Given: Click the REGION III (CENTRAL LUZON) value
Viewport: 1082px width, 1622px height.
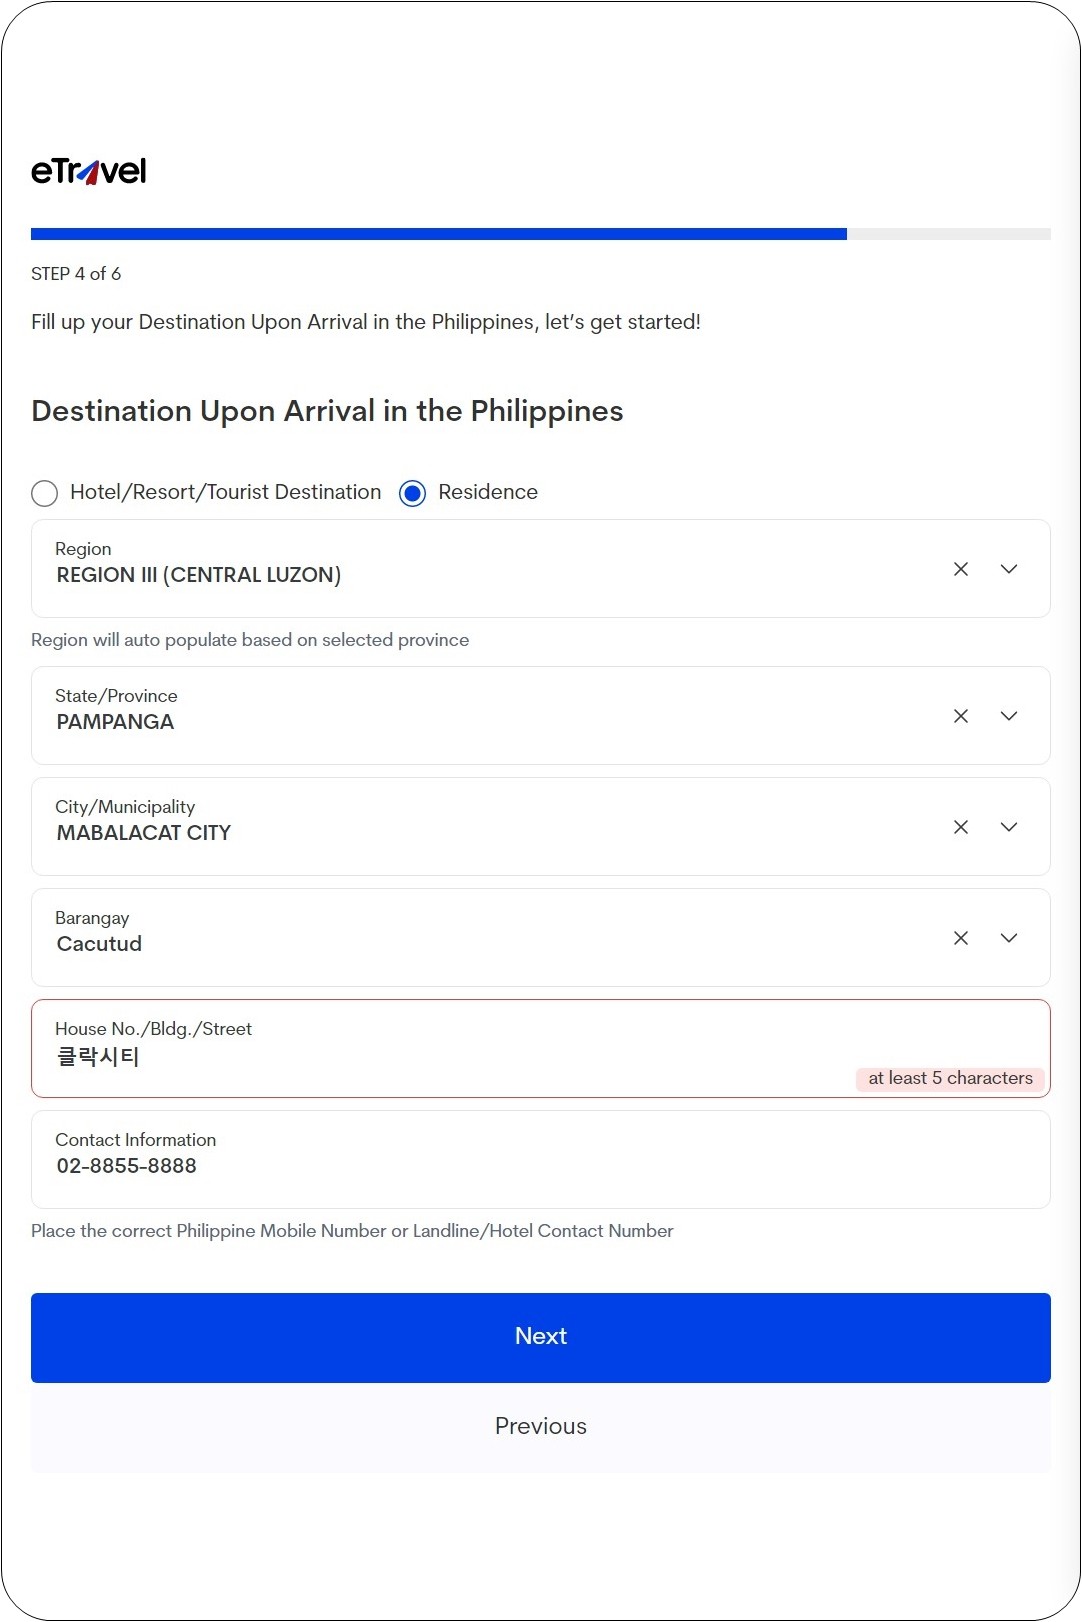Looking at the screenshot, I should point(199,575).
